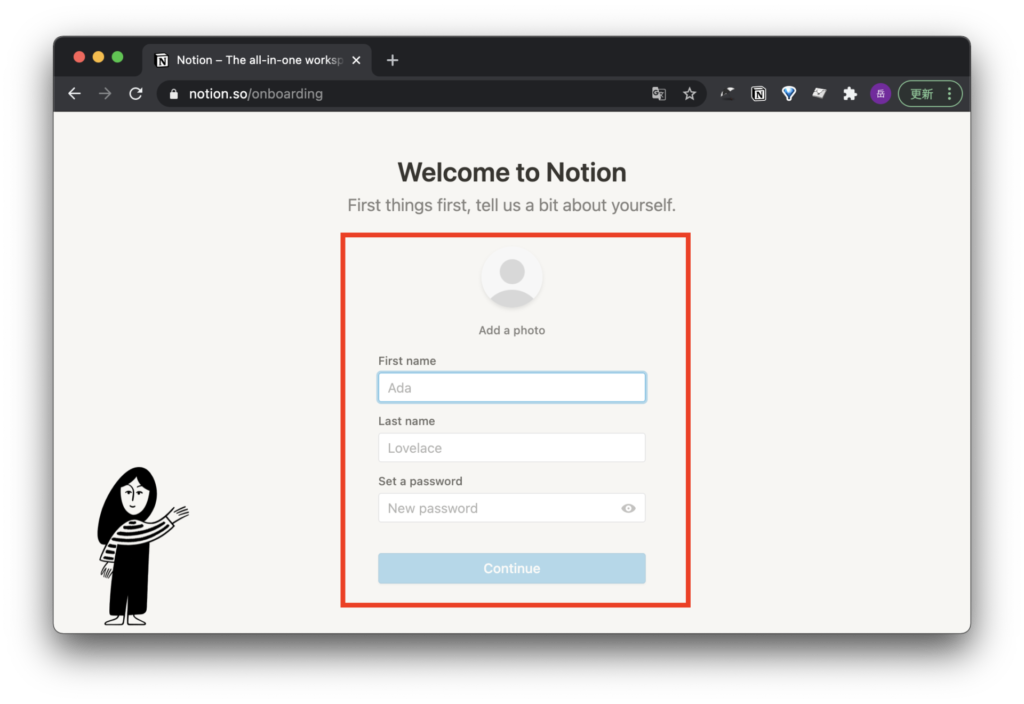Select the Notion all-in-one workspace tab

(258, 60)
